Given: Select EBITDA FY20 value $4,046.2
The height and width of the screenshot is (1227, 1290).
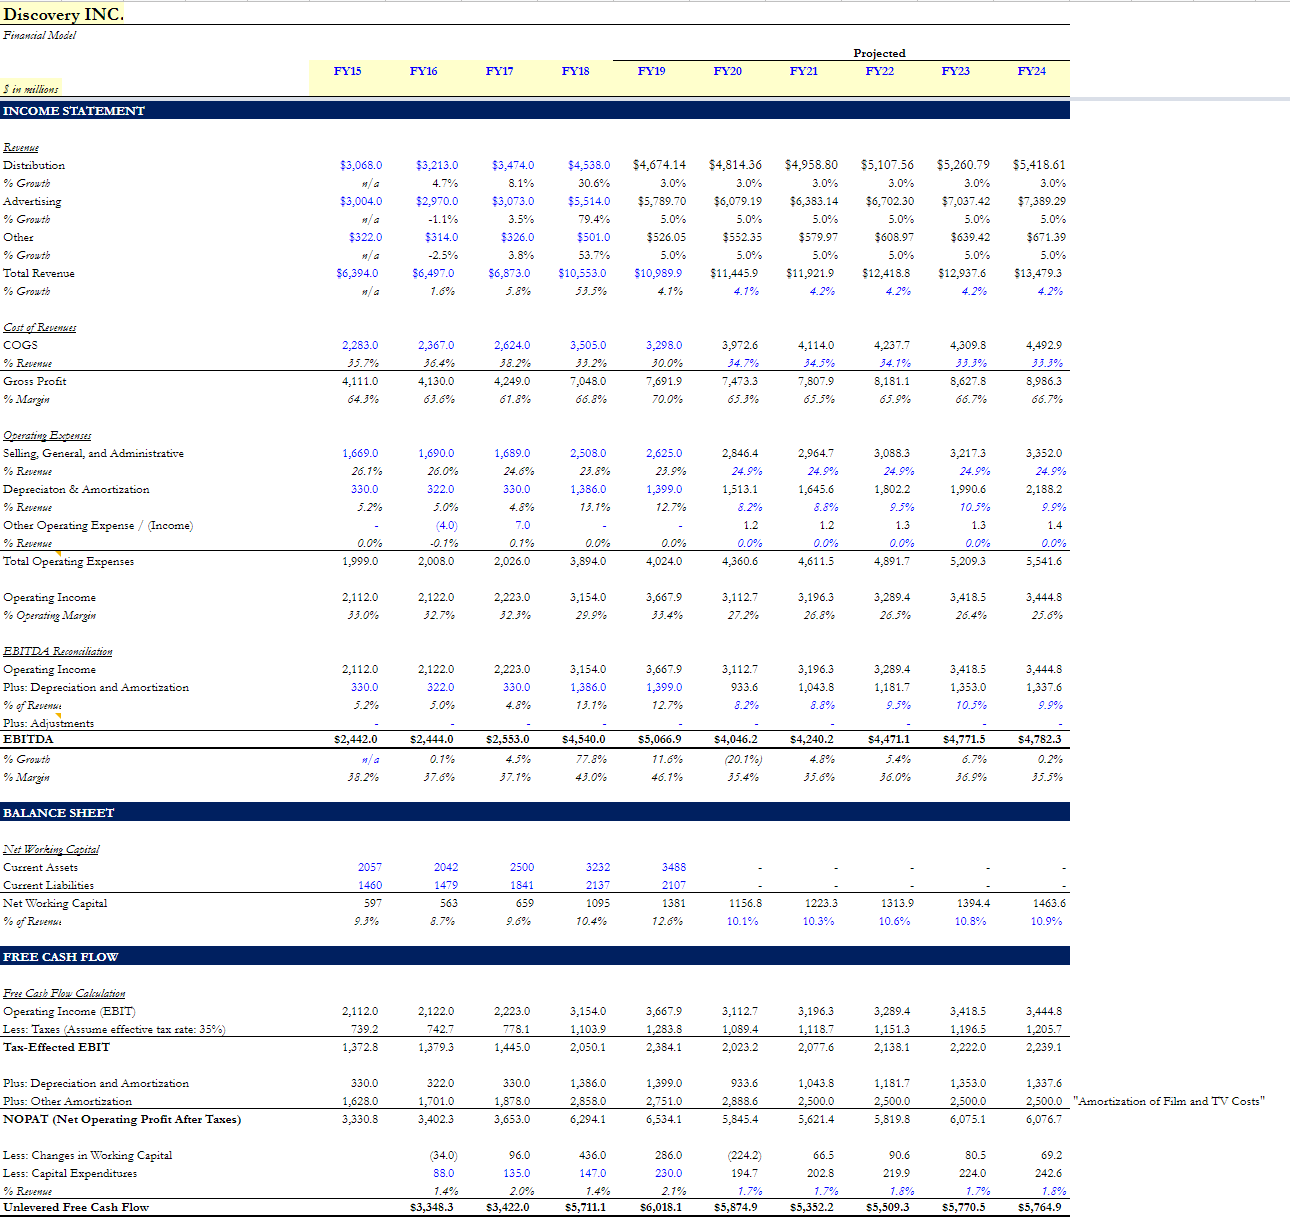Looking at the screenshot, I should (x=736, y=739).
